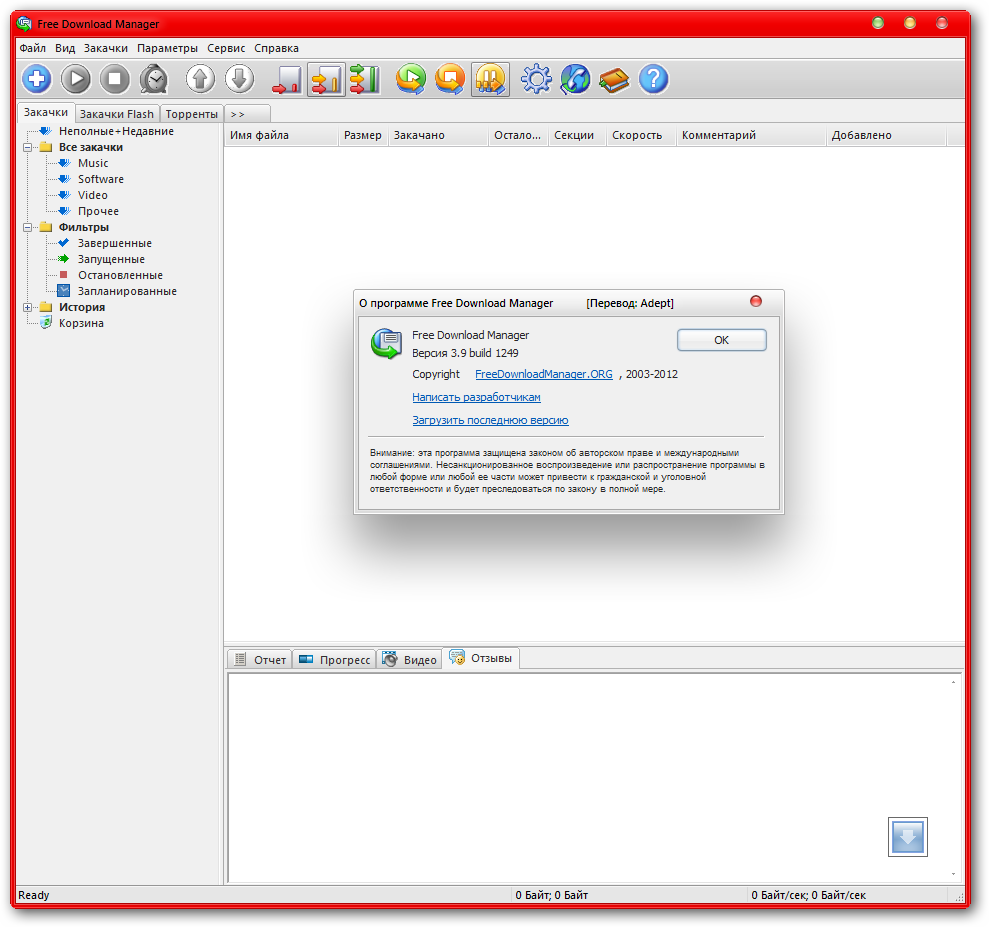Viewport: 989px width, 927px height.
Task: Open the help books icon
Action: (x=614, y=79)
